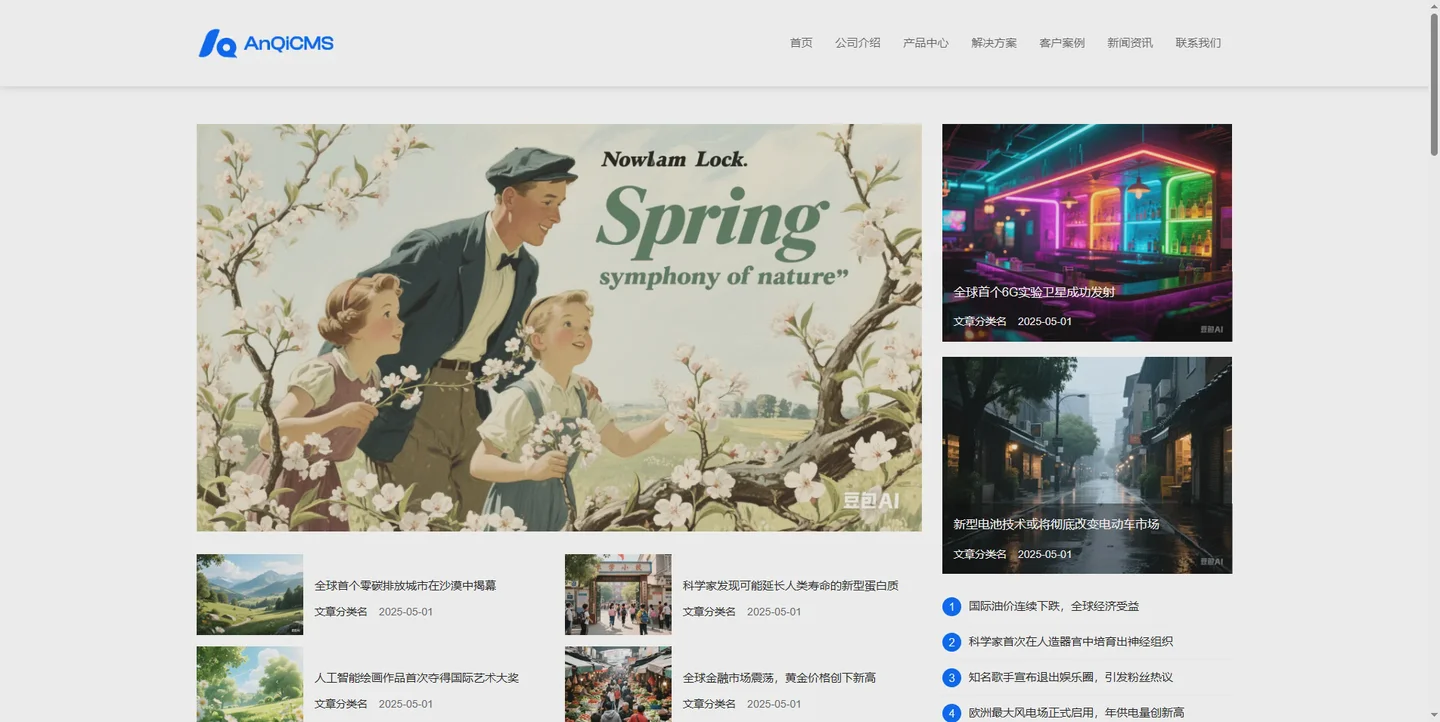Open article 人工智能绘画作品首次夺得国际艺术大奖
The width and height of the screenshot is (1440, 722).
(x=417, y=678)
